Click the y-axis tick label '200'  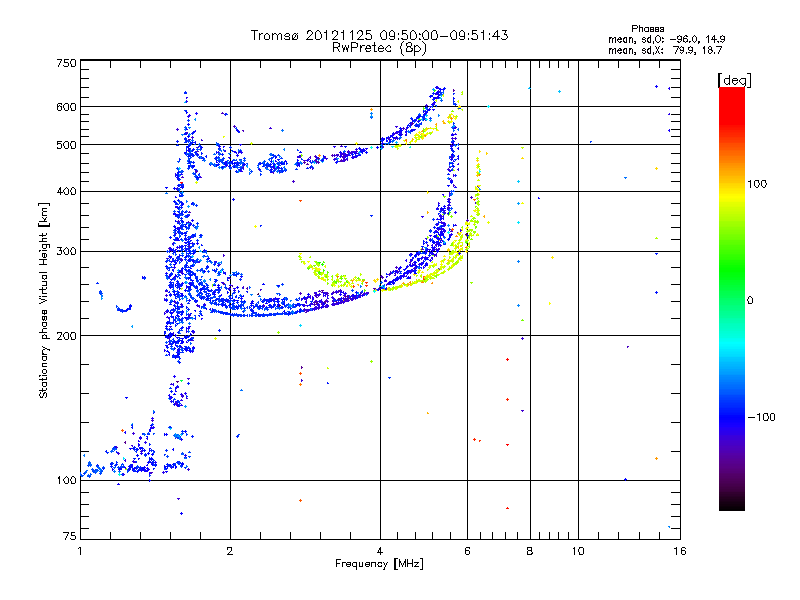click(x=66, y=336)
